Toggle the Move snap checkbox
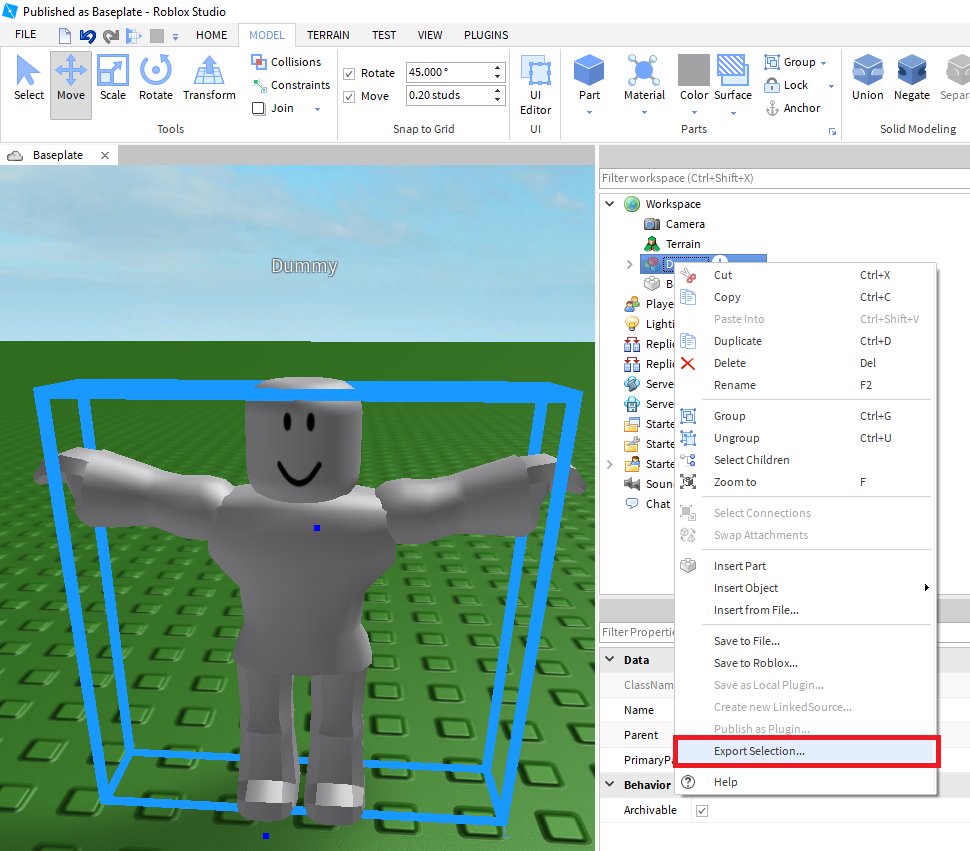 [349, 96]
